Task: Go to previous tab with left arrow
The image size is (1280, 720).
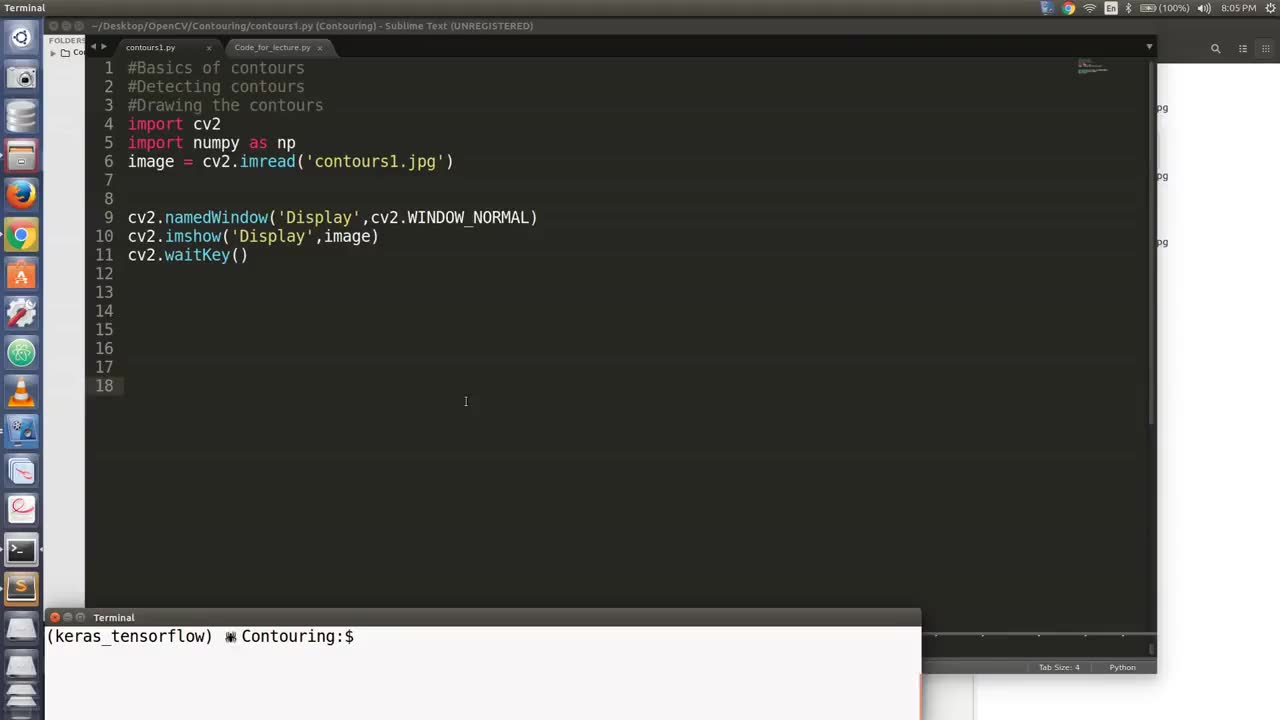Action: click(x=93, y=46)
